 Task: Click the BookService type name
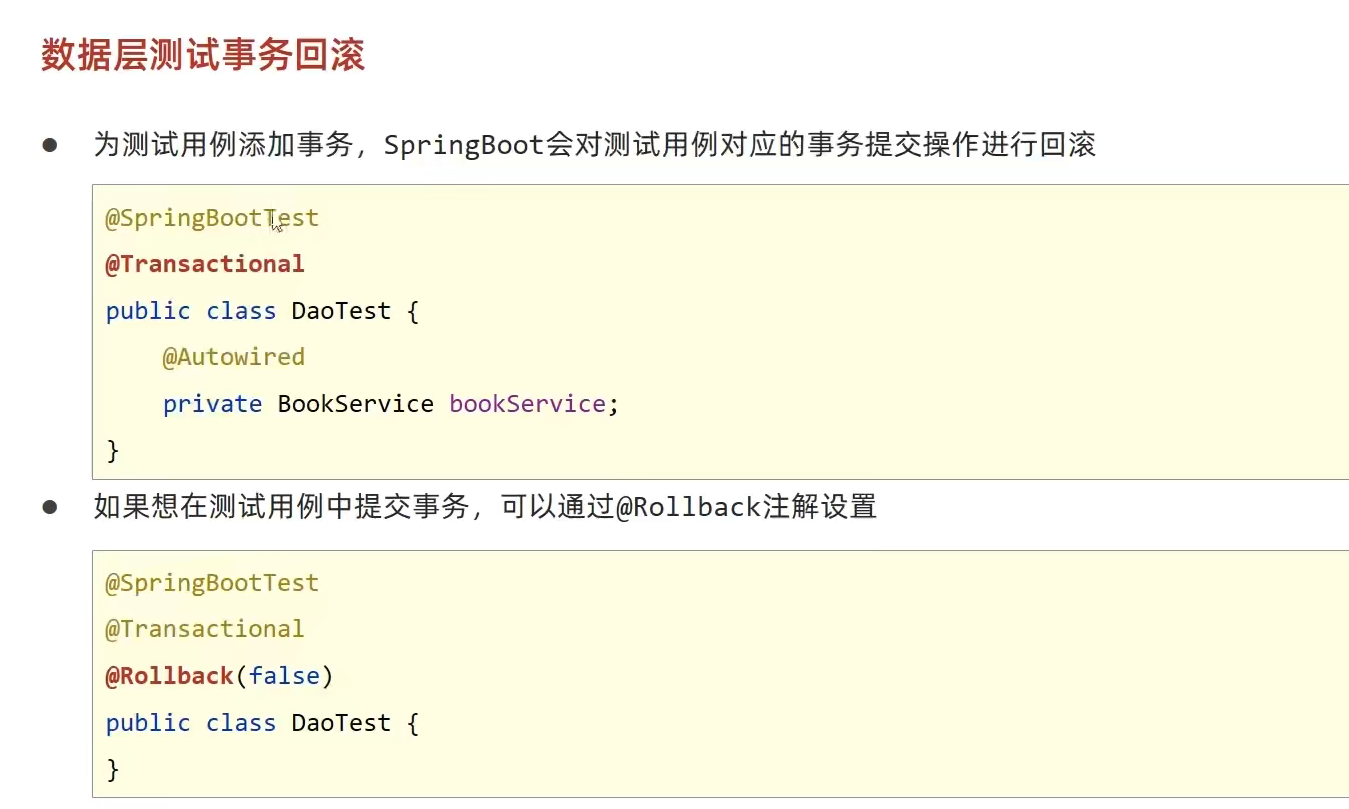pyautogui.click(x=355, y=404)
